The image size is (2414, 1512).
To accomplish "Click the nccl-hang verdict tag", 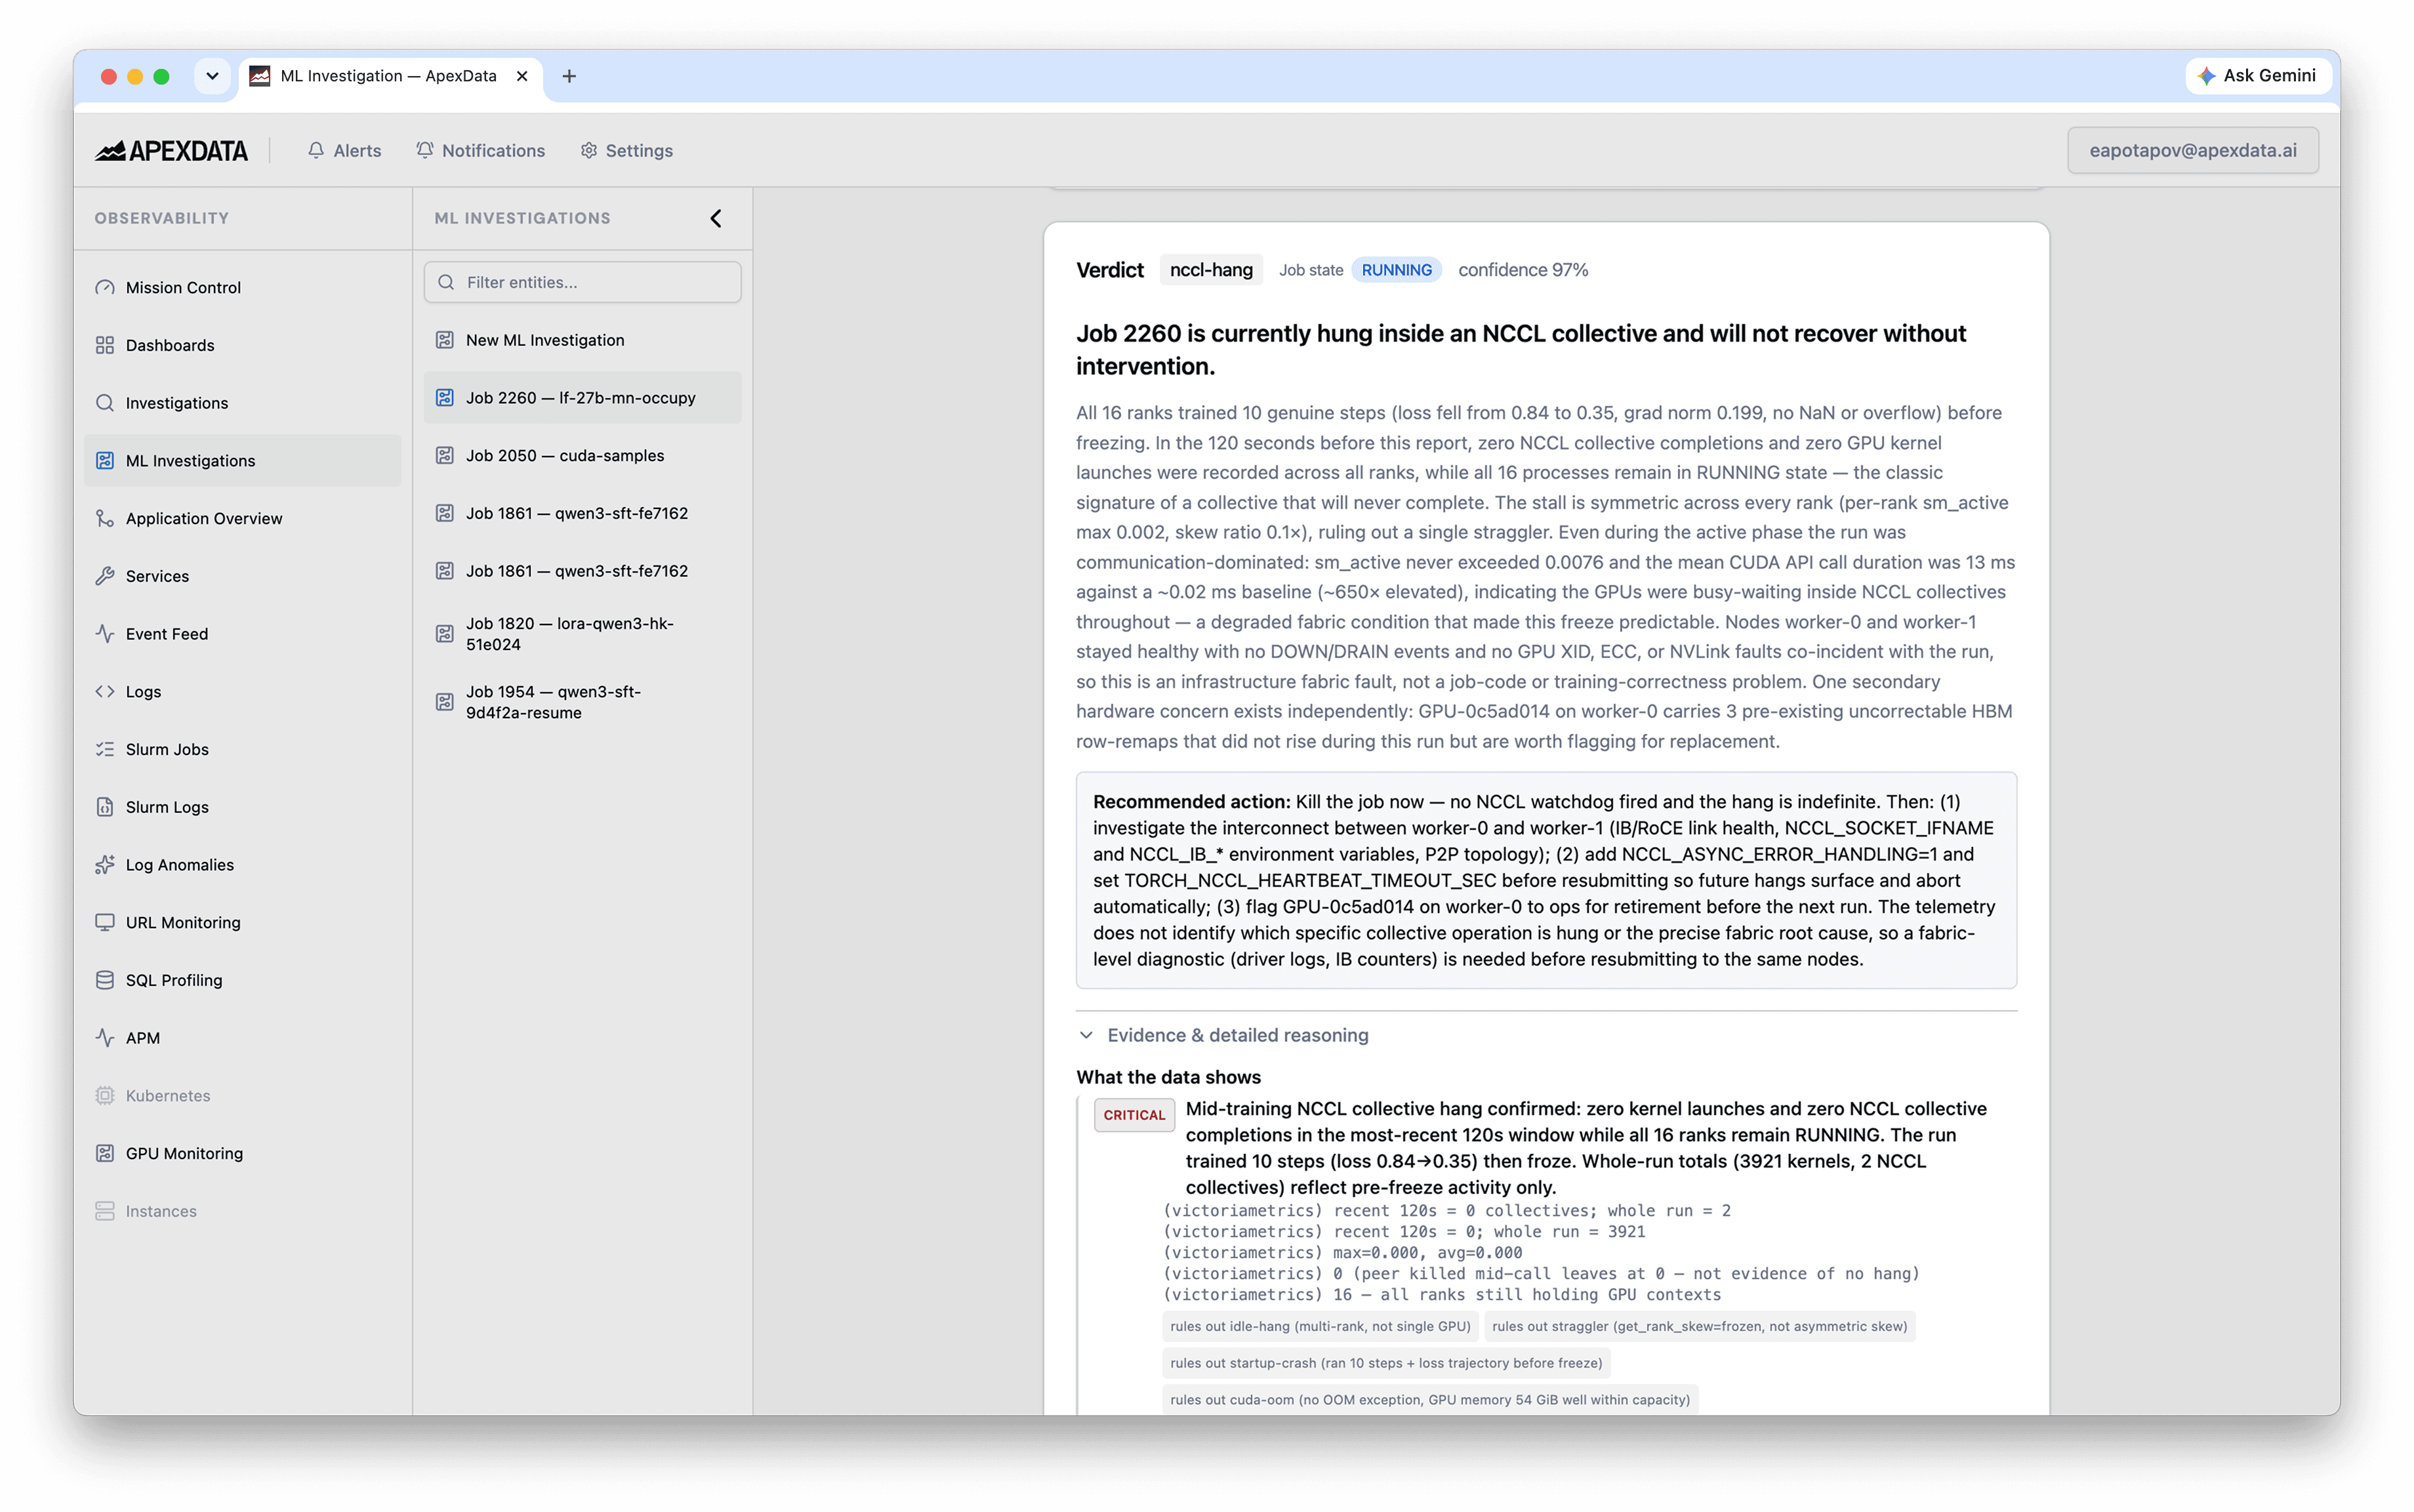I will pos(1210,270).
